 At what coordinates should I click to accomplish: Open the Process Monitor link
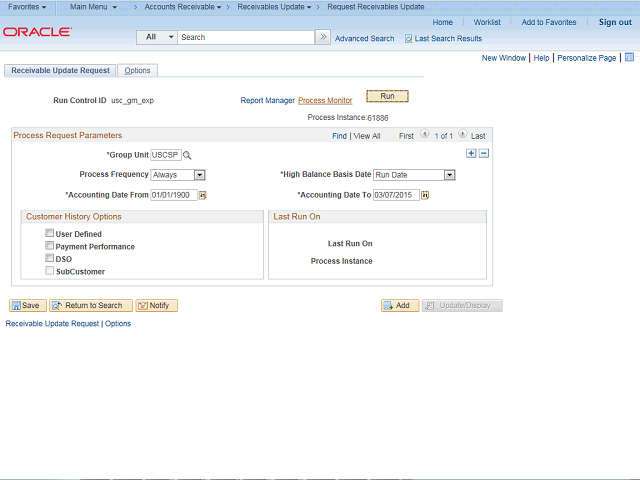click(325, 100)
